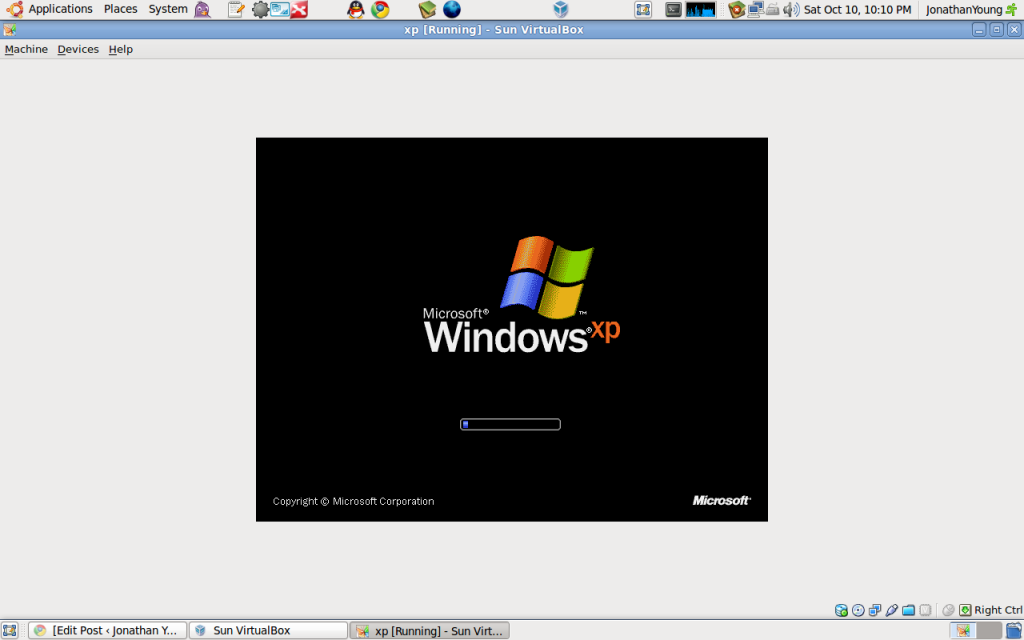Open the network manager tray icon

coord(756,9)
